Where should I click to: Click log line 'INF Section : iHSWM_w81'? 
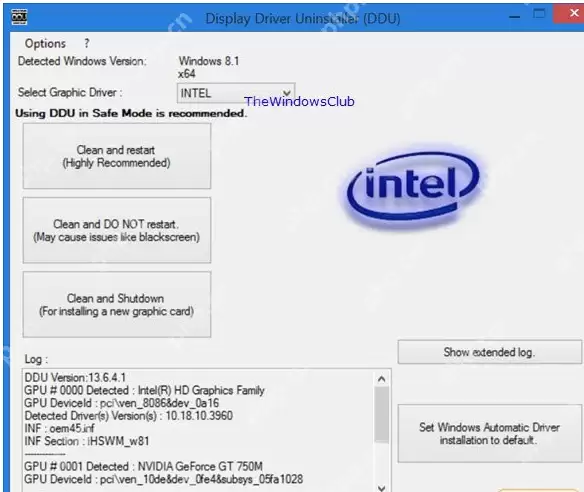pos(86,441)
